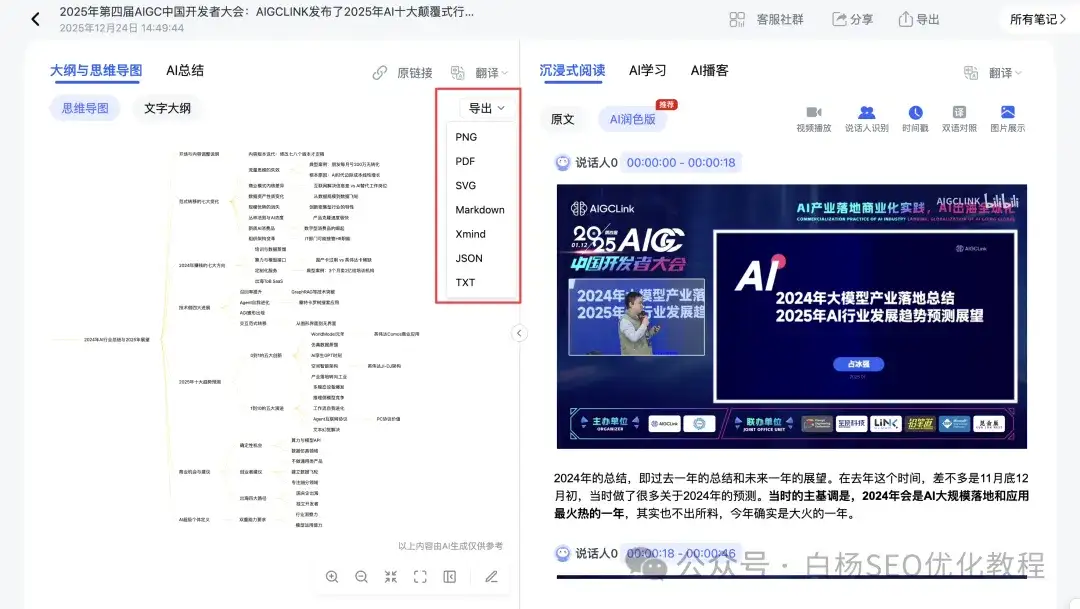Switch to 大纲与思维导图 tab

pyautogui.click(x=96, y=70)
